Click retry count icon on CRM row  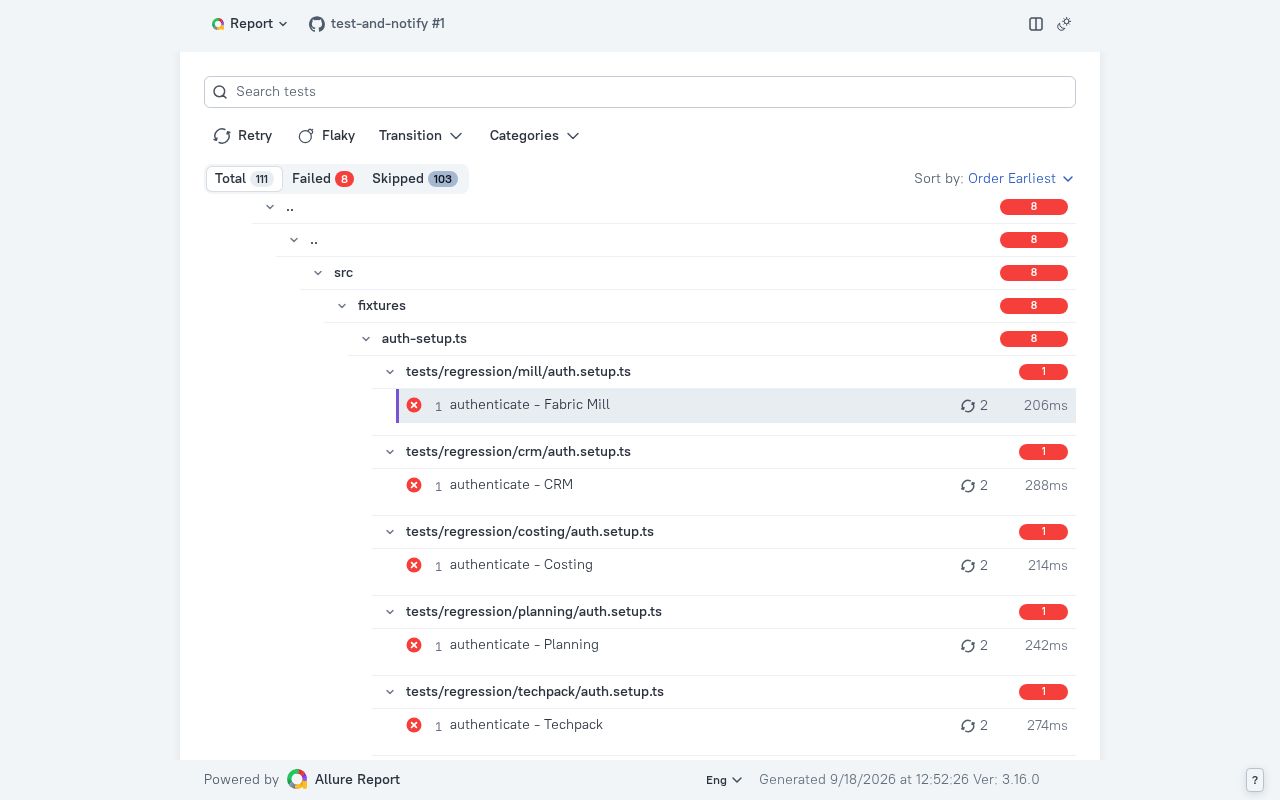coord(967,486)
